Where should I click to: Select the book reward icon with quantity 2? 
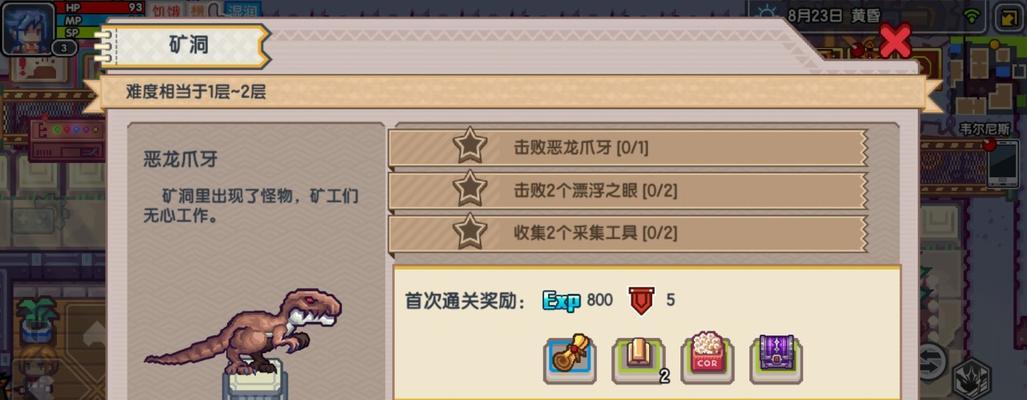click(x=639, y=359)
